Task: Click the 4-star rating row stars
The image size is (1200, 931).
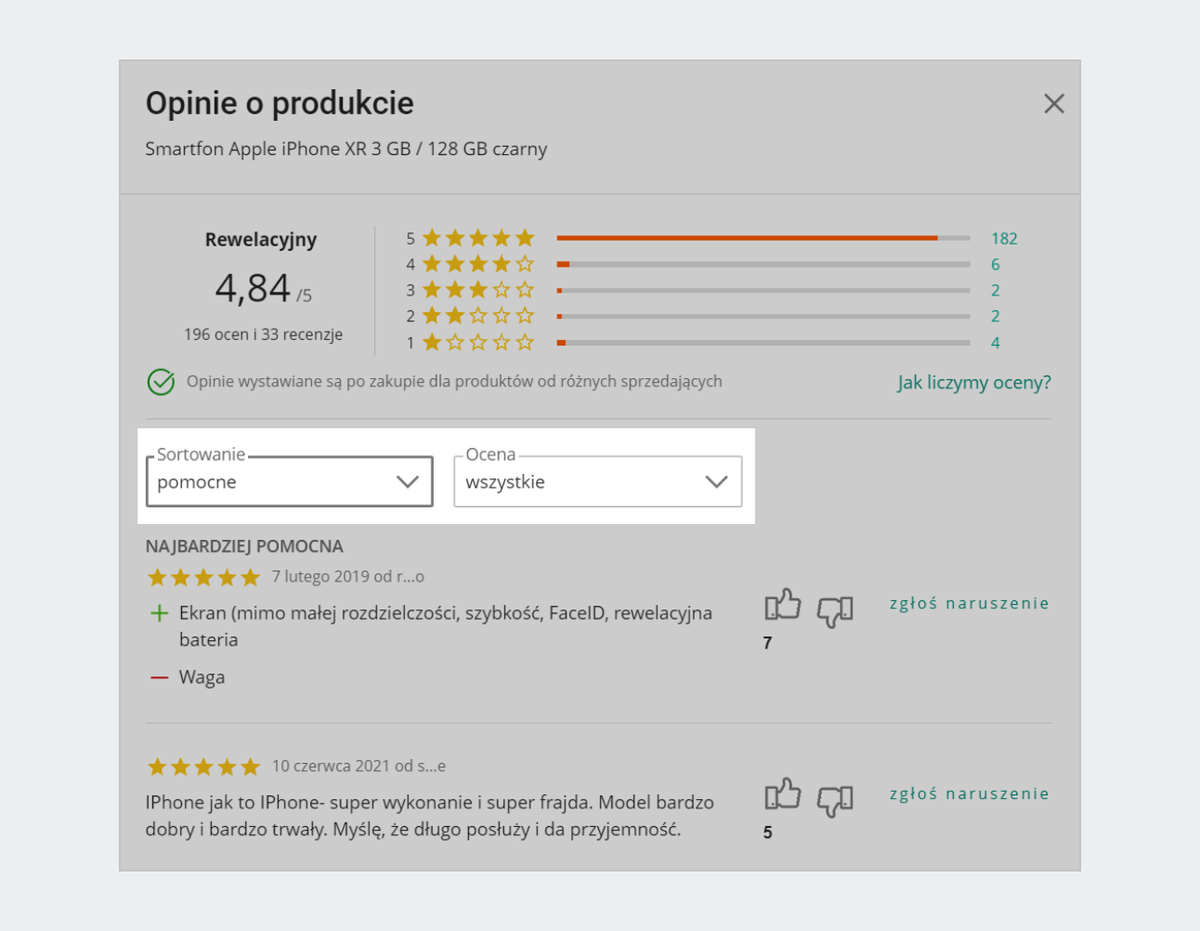Action: tap(478, 265)
